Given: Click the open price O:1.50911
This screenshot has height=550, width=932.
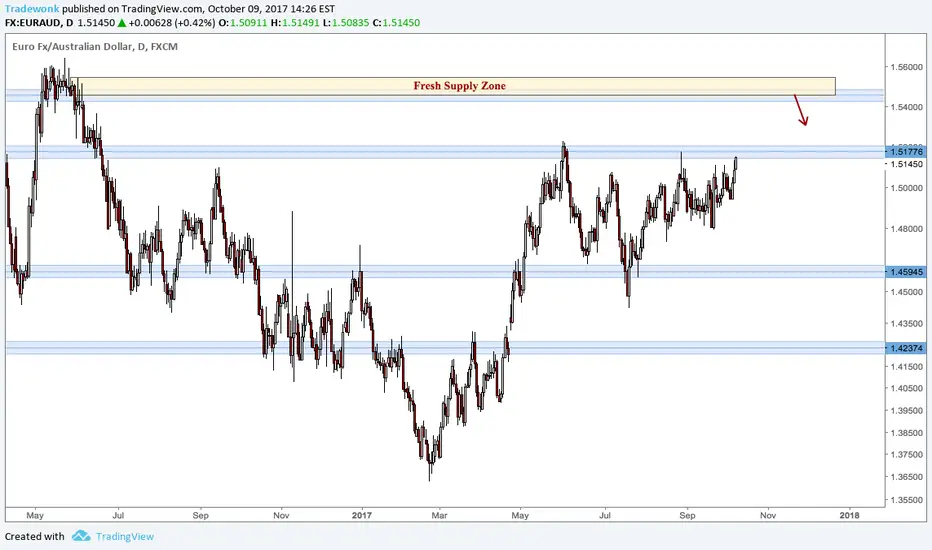Looking at the screenshot, I should (x=243, y=23).
